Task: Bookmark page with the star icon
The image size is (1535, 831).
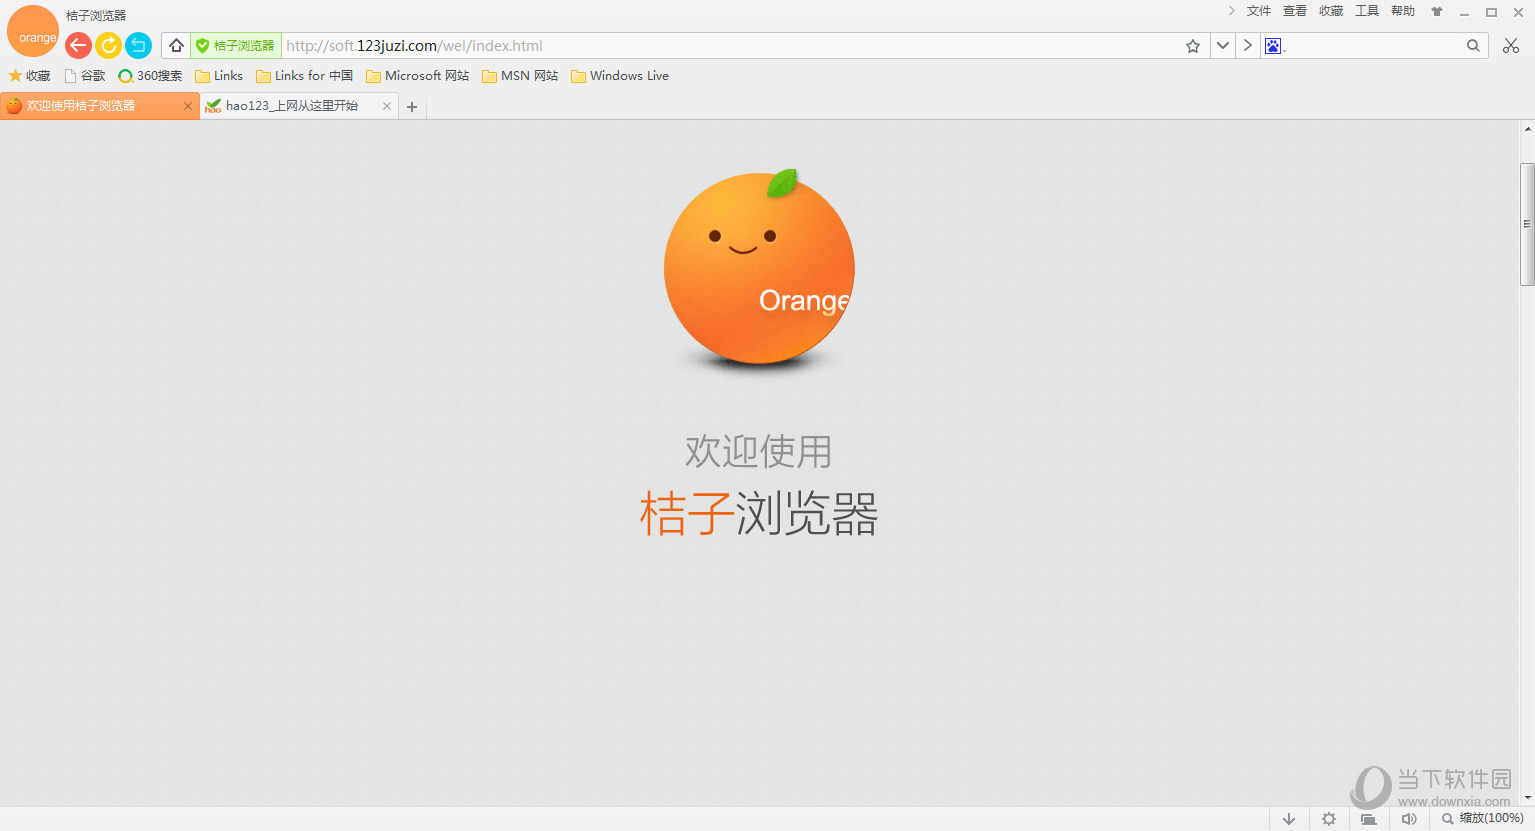Action: (x=1192, y=46)
